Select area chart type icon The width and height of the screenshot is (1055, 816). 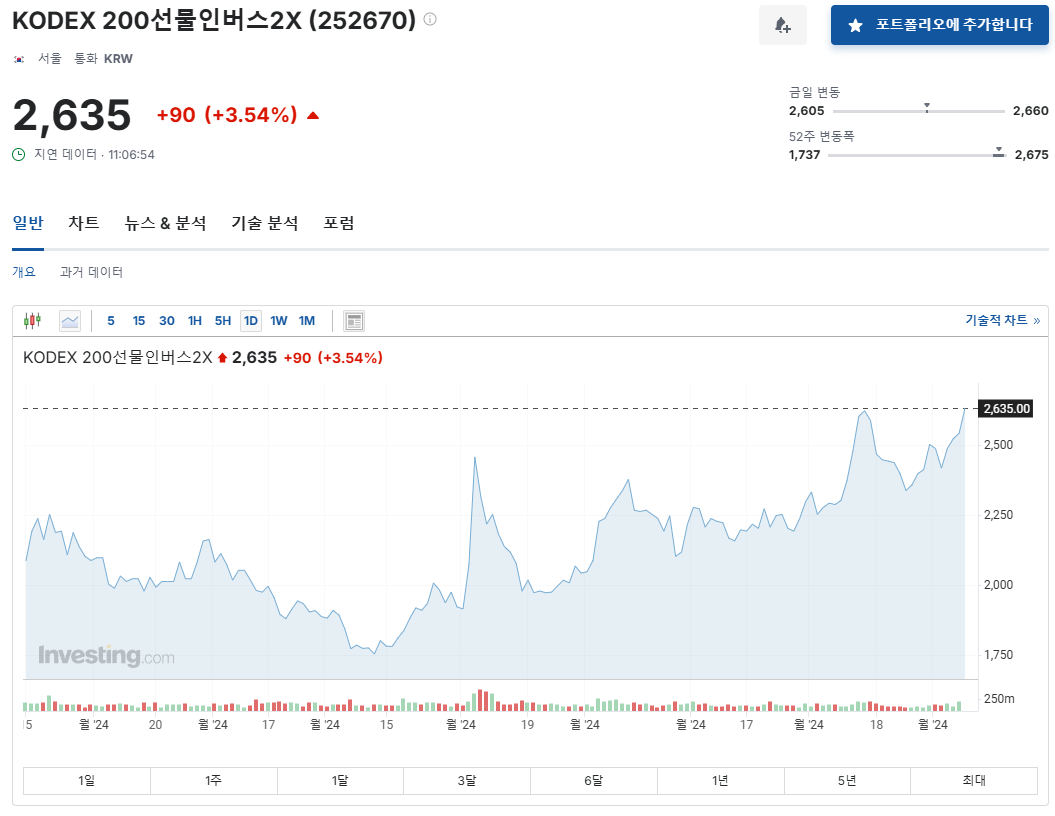(x=70, y=321)
